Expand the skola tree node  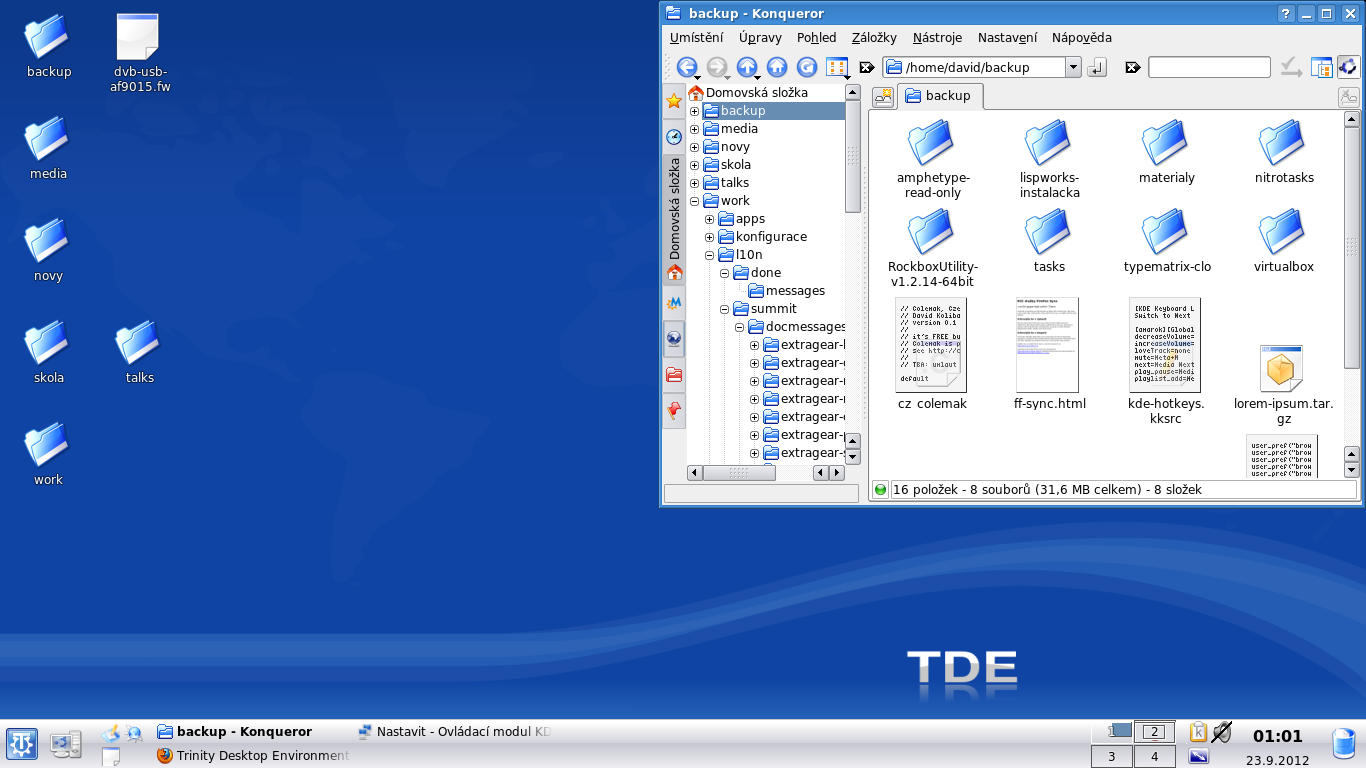point(694,165)
